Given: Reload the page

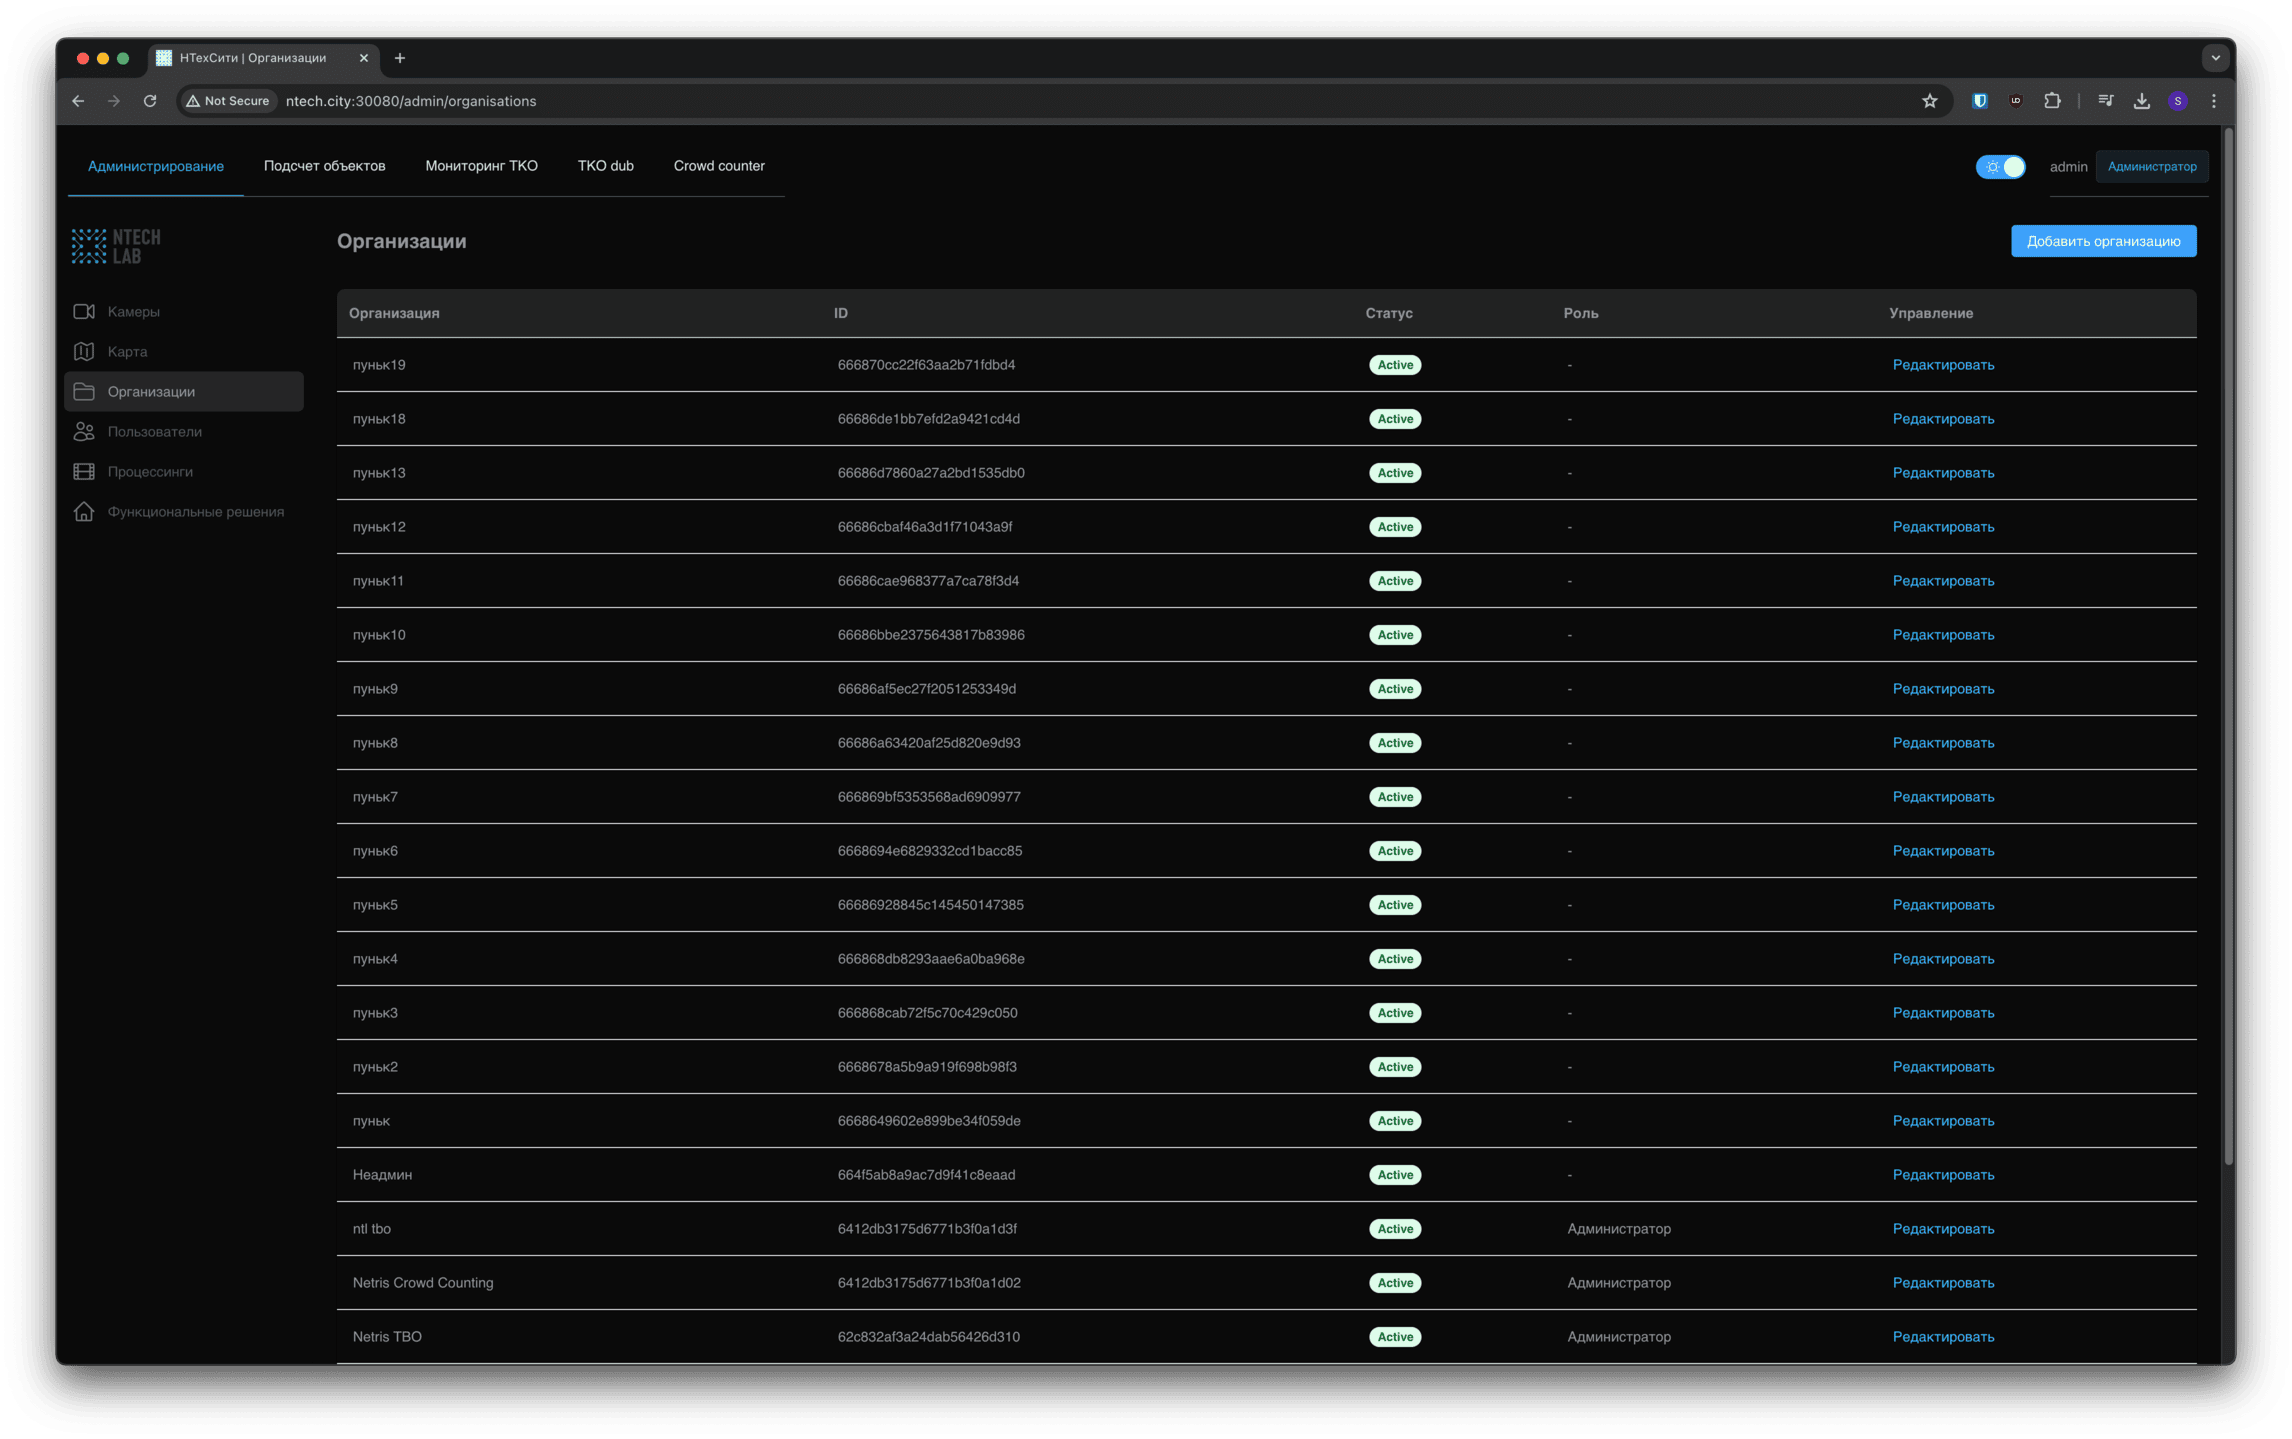Looking at the screenshot, I should 150,101.
